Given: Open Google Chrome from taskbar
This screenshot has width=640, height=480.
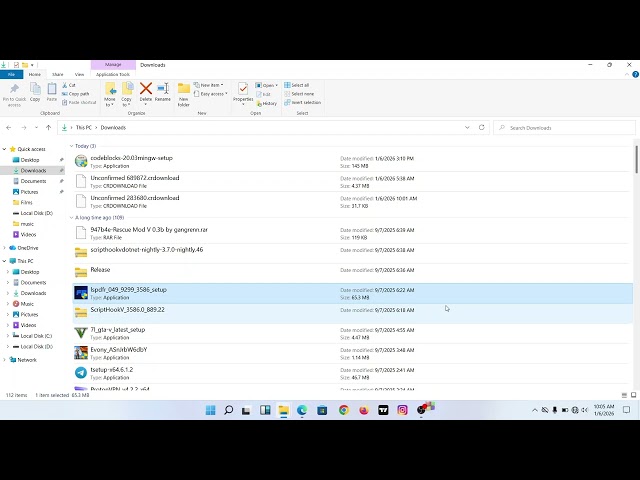Looking at the screenshot, I should click(x=344, y=410).
